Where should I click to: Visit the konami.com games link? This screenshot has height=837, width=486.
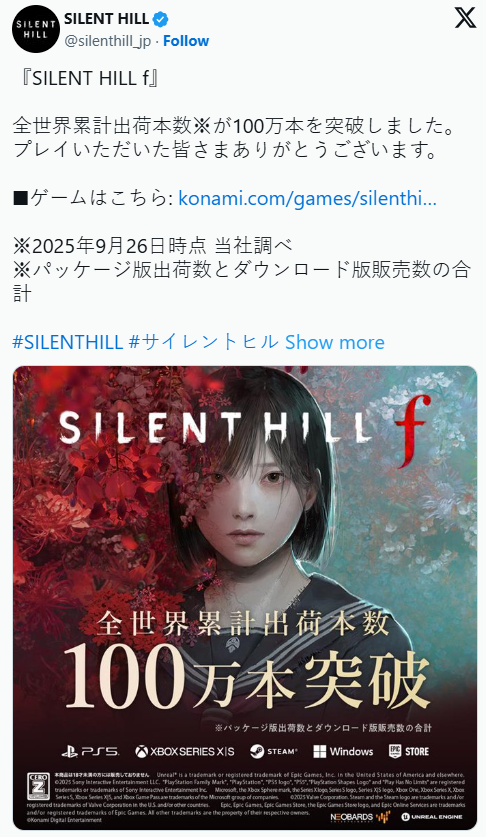307,199
